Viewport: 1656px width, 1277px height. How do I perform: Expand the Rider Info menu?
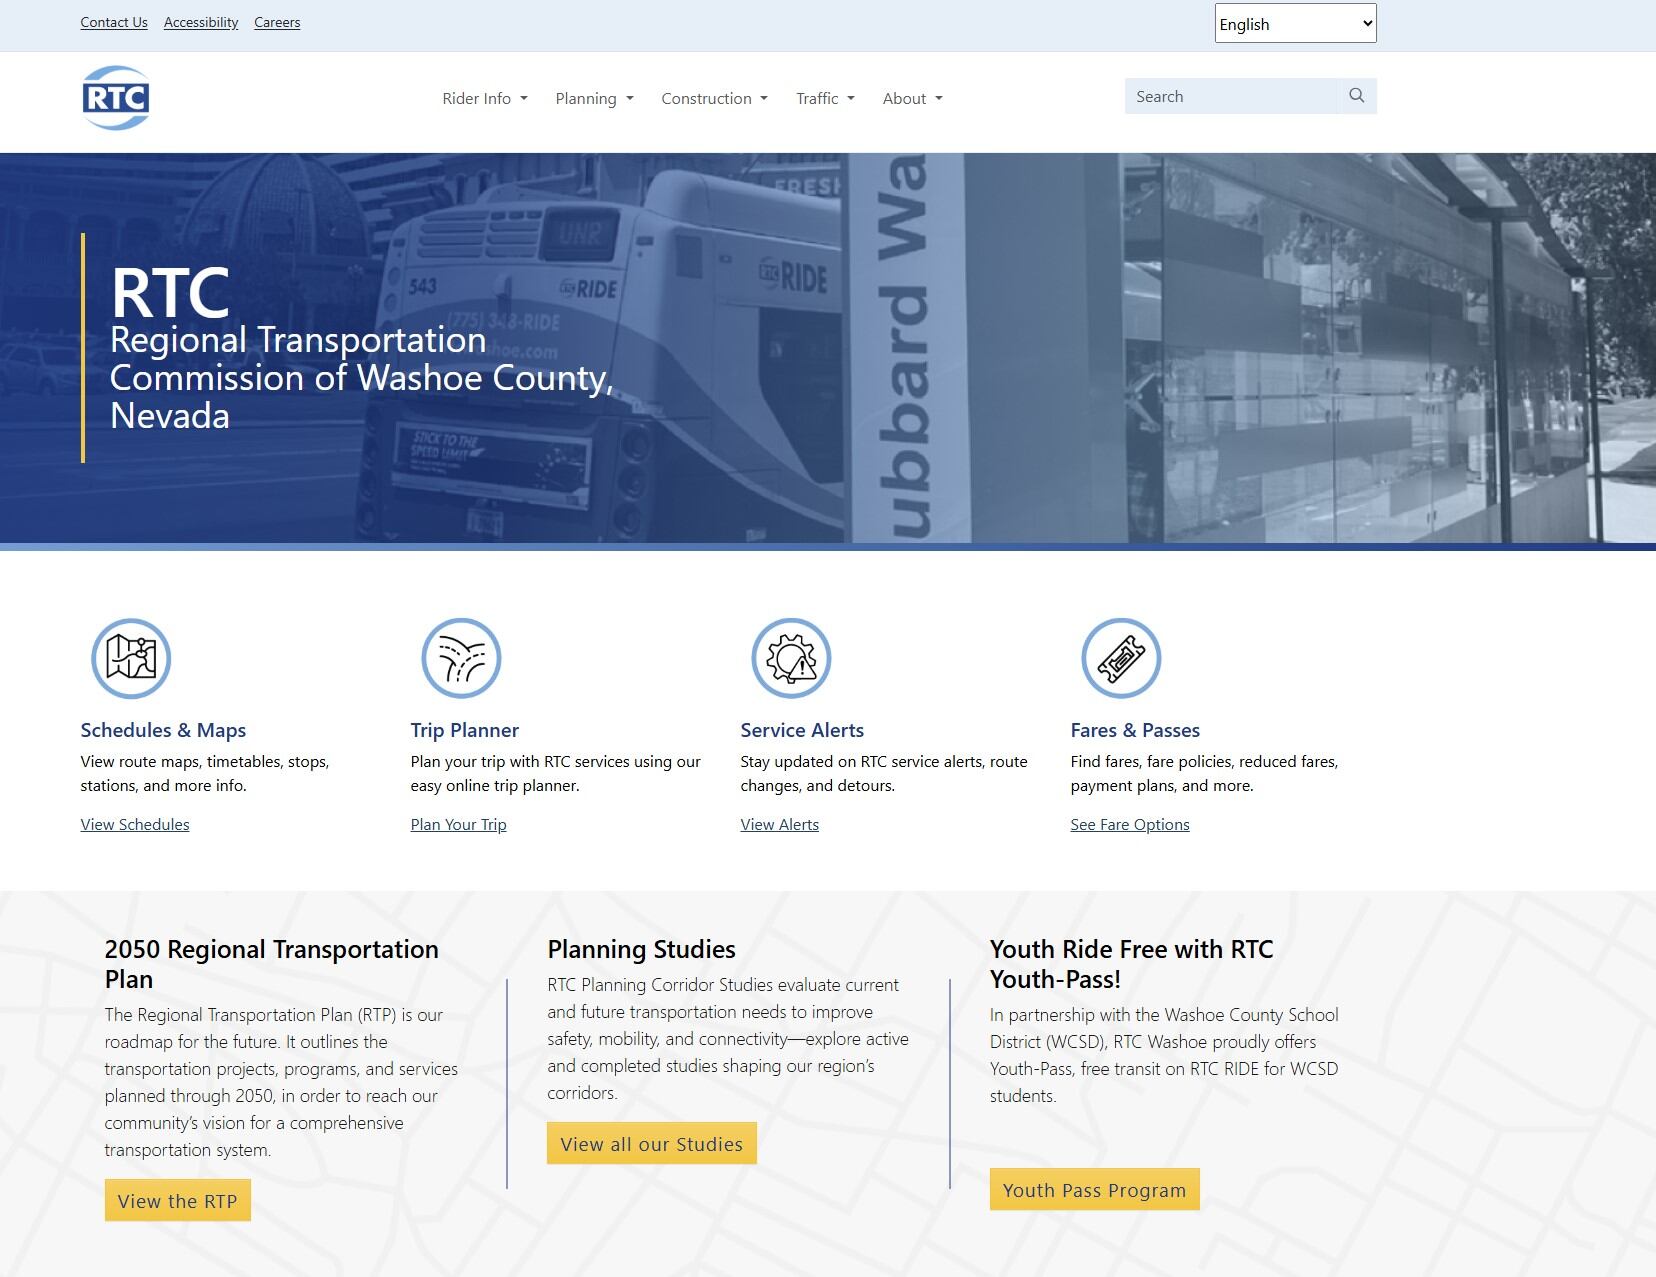pyautogui.click(x=485, y=98)
